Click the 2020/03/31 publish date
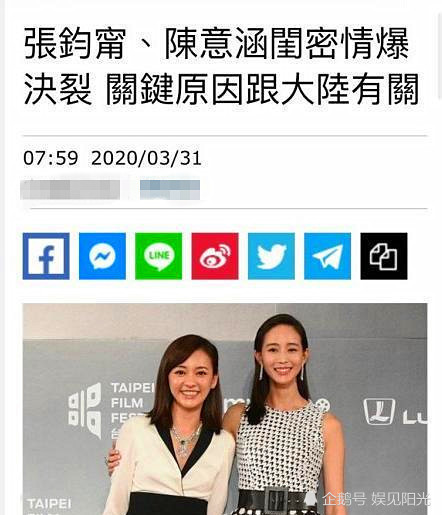442x515 pixels. pos(146,158)
